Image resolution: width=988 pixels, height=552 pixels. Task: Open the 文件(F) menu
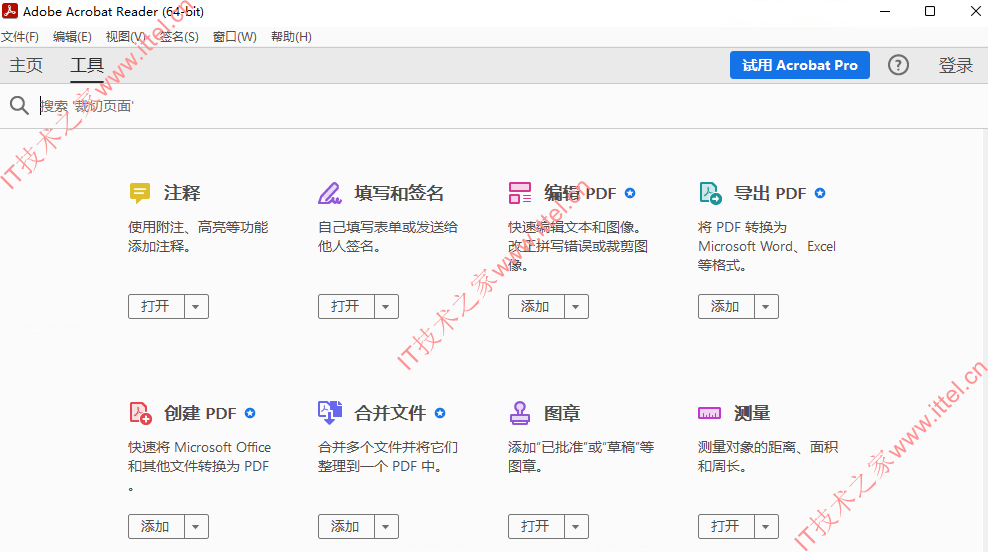point(20,37)
